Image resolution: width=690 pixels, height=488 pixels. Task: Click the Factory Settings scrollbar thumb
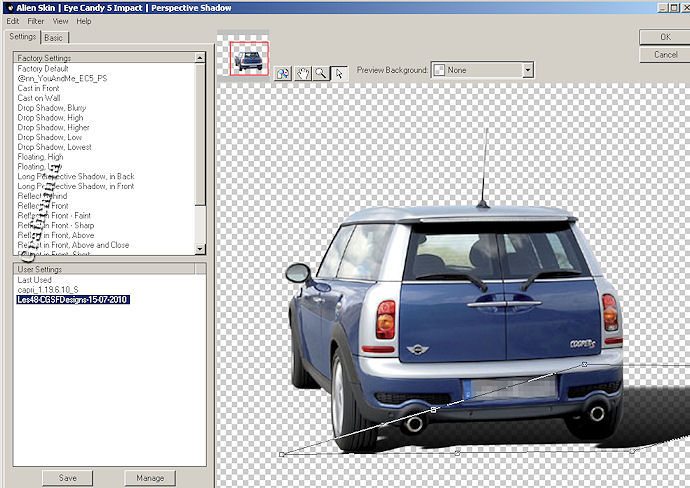coord(200,134)
